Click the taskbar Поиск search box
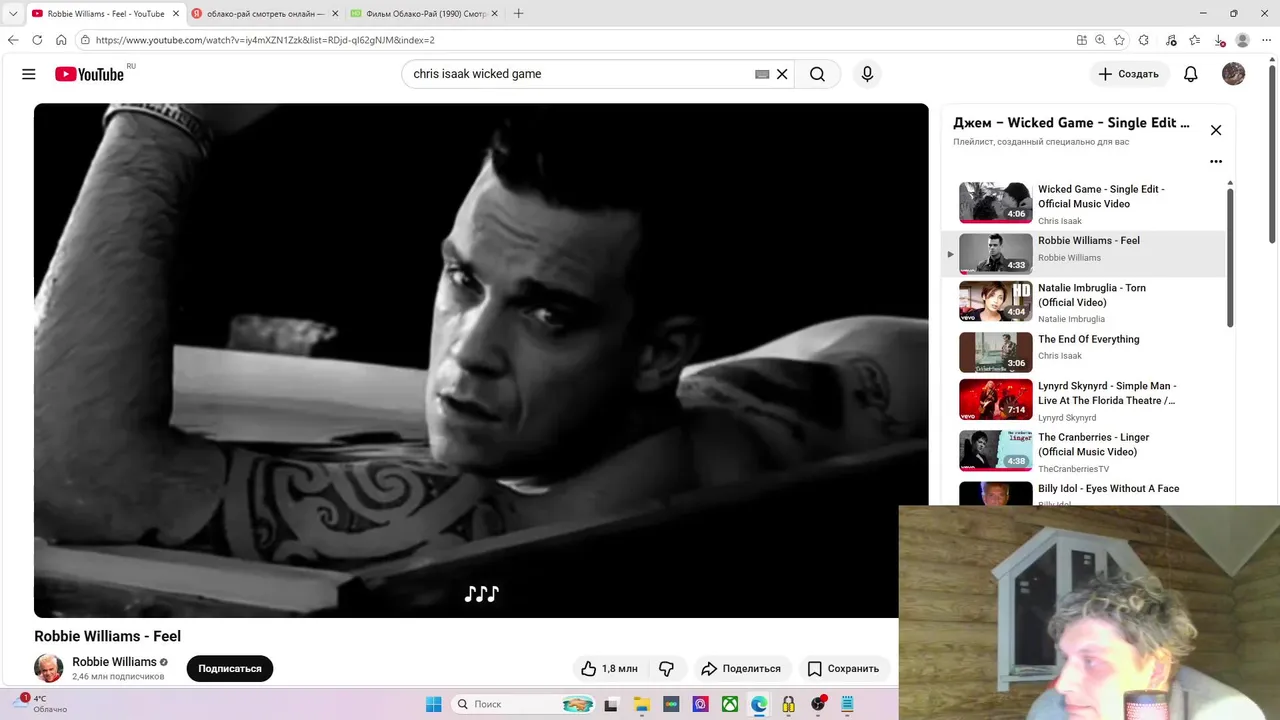 [x=523, y=704]
